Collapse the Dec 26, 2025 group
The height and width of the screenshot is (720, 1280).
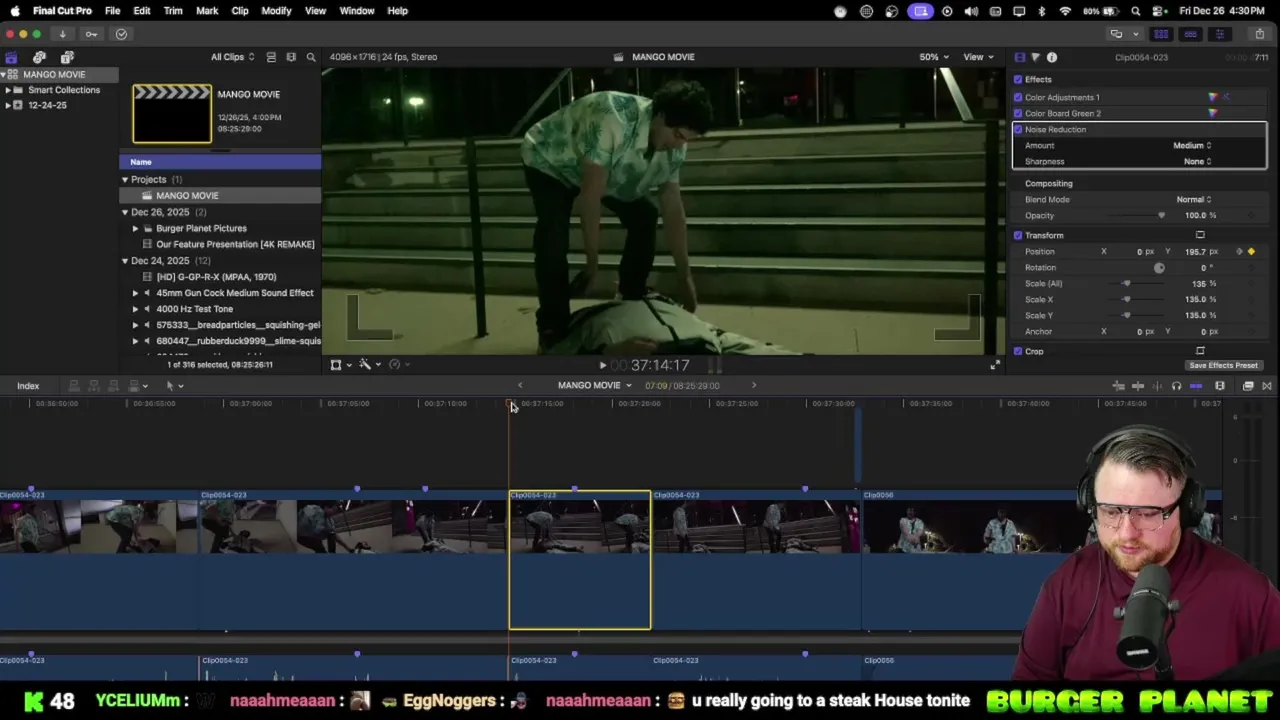[x=125, y=212]
